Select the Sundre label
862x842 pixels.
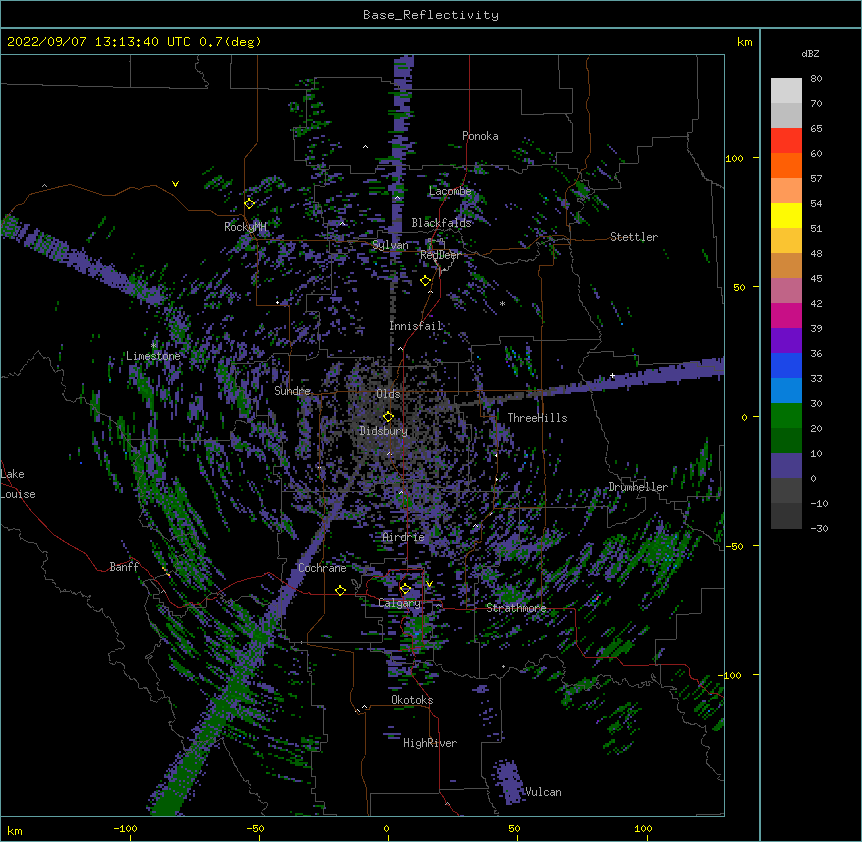point(292,391)
